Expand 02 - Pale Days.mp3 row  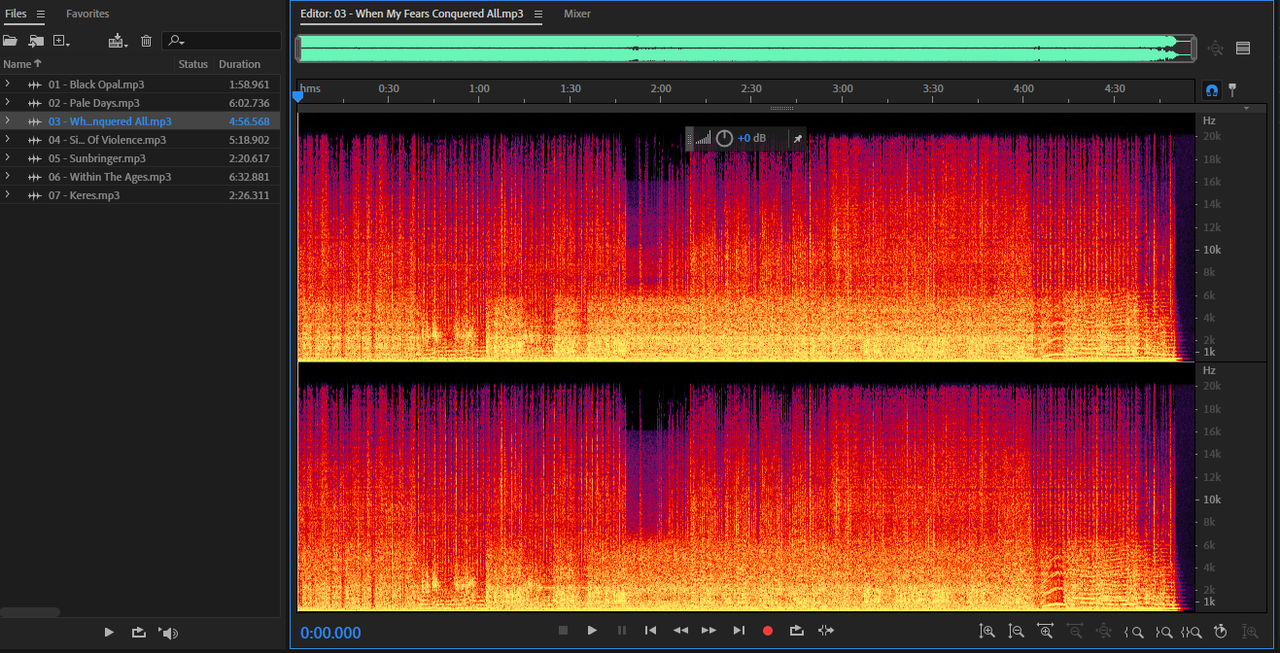point(7,102)
